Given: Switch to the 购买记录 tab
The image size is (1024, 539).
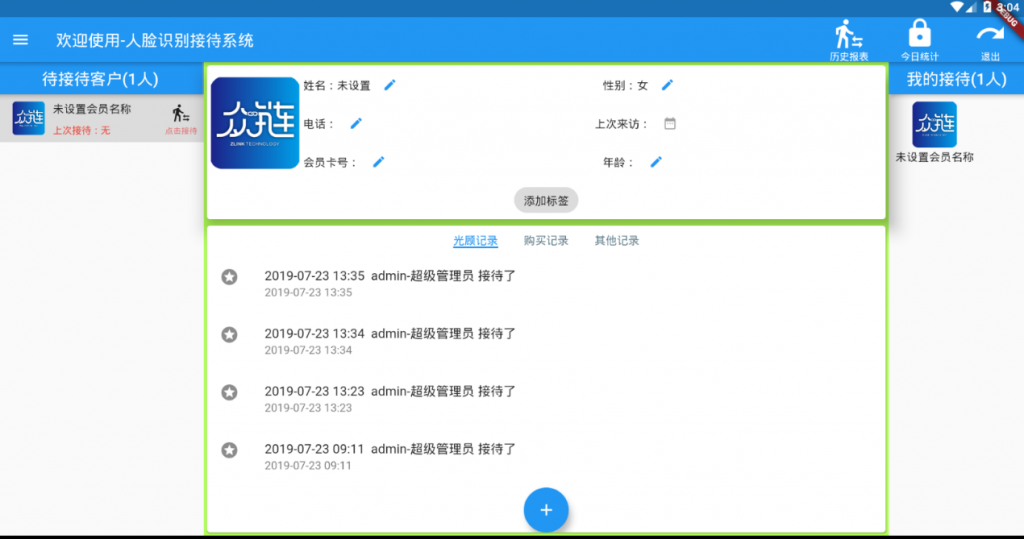Looking at the screenshot, I should (546, 241).
